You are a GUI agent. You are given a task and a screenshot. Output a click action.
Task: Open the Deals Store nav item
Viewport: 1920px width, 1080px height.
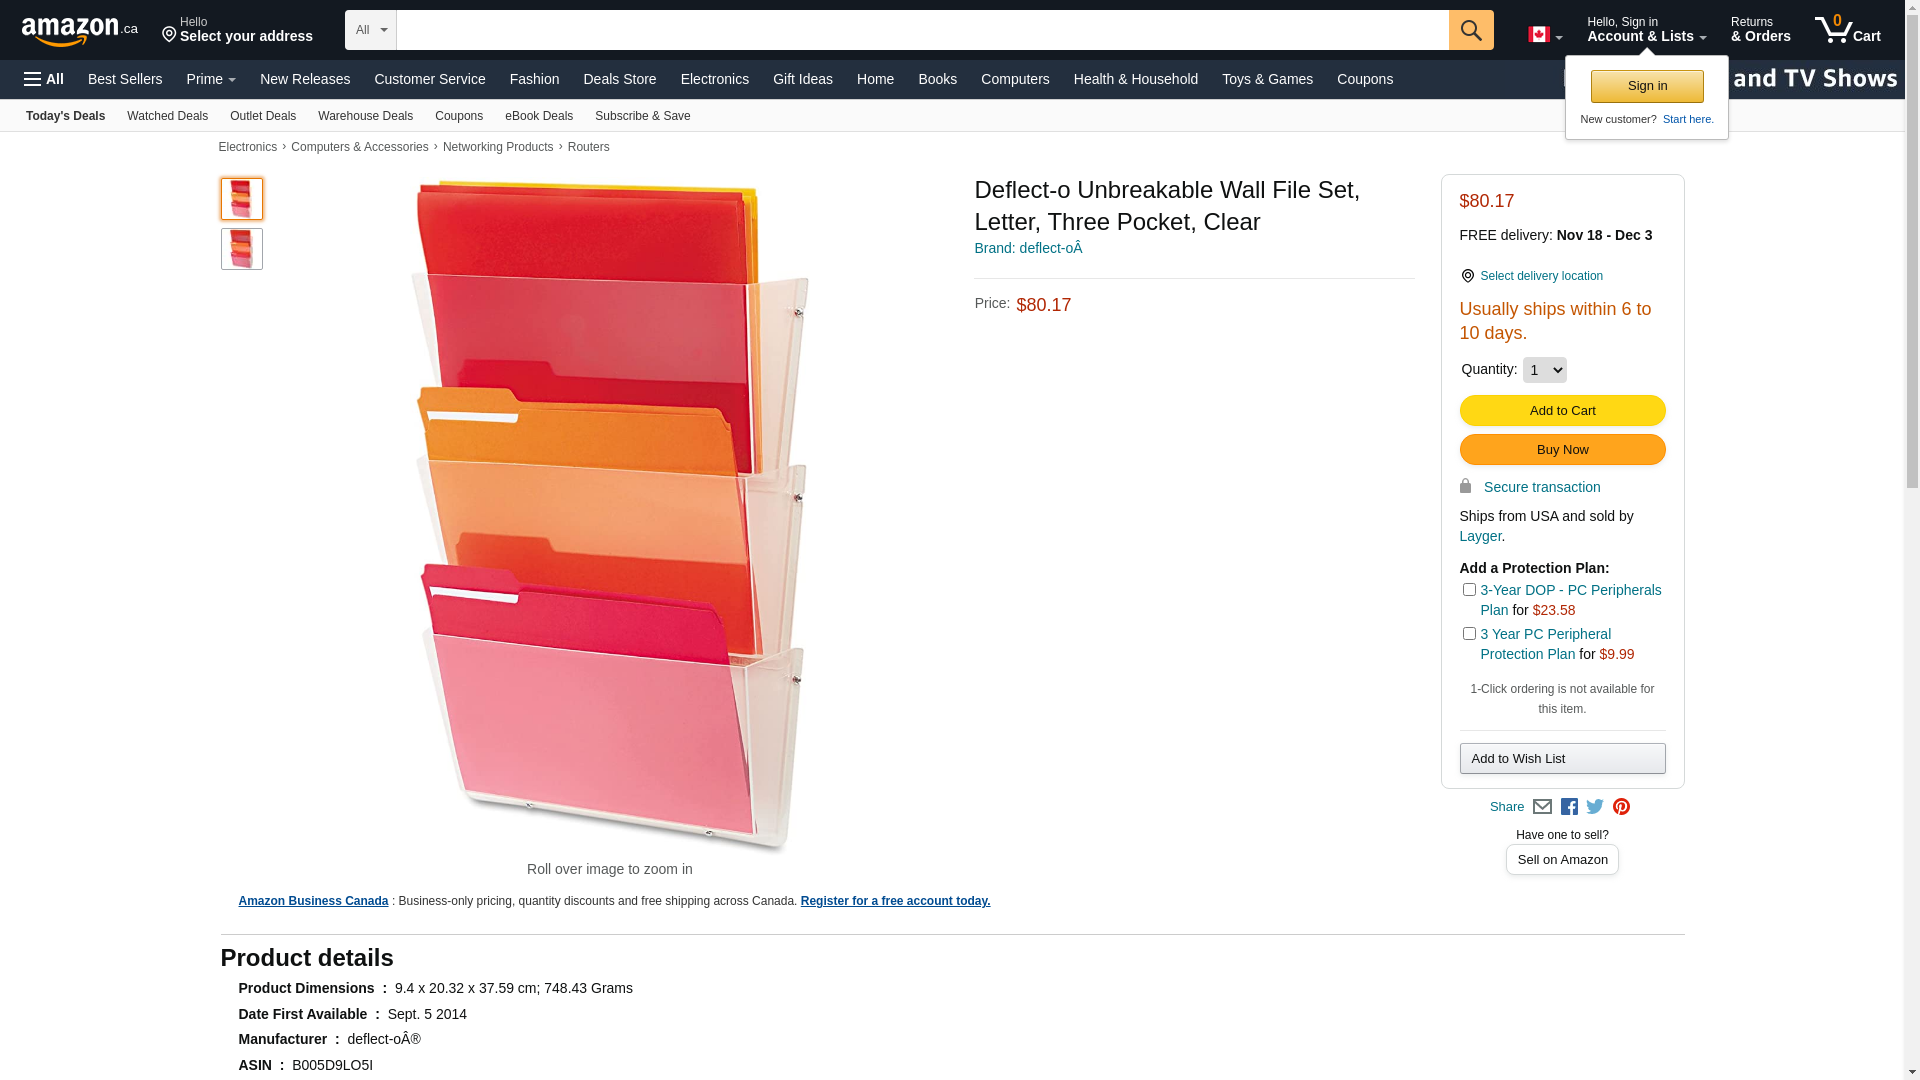[619, 79]
